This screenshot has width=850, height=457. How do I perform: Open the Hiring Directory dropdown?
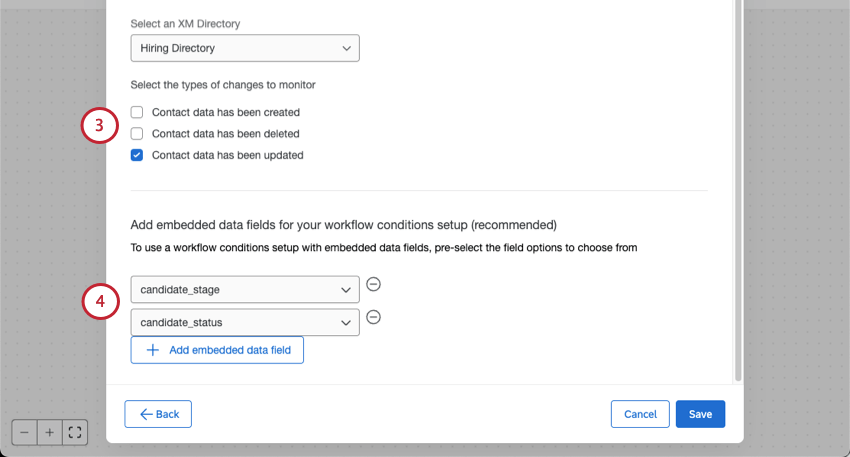point(245,48)
